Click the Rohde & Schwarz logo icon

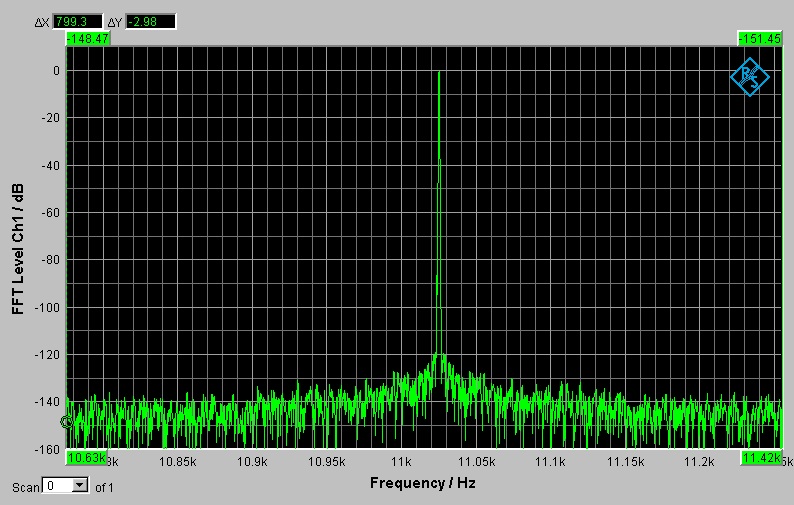point(749,77)
